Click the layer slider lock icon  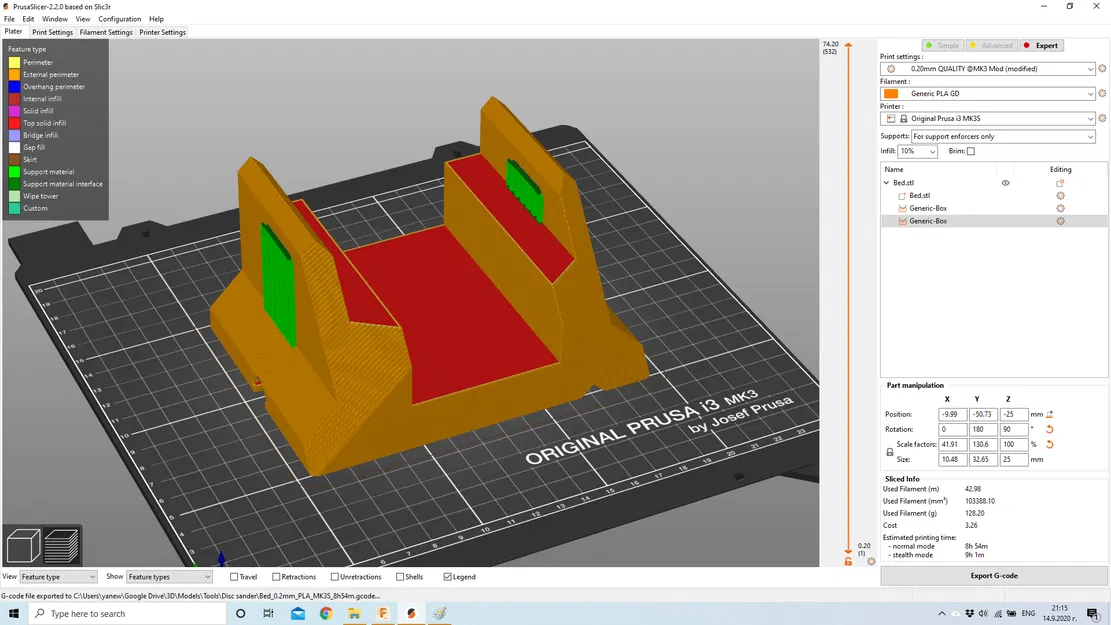(x=848, y=561)
